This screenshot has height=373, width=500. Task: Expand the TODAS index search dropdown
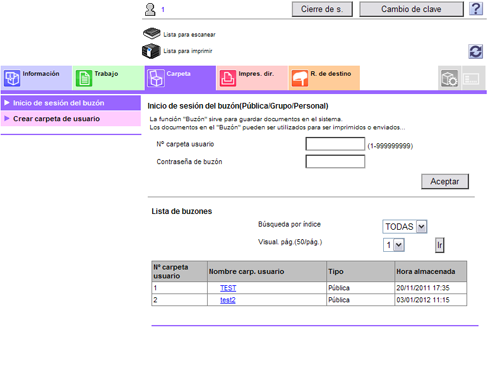pos(405,227)
